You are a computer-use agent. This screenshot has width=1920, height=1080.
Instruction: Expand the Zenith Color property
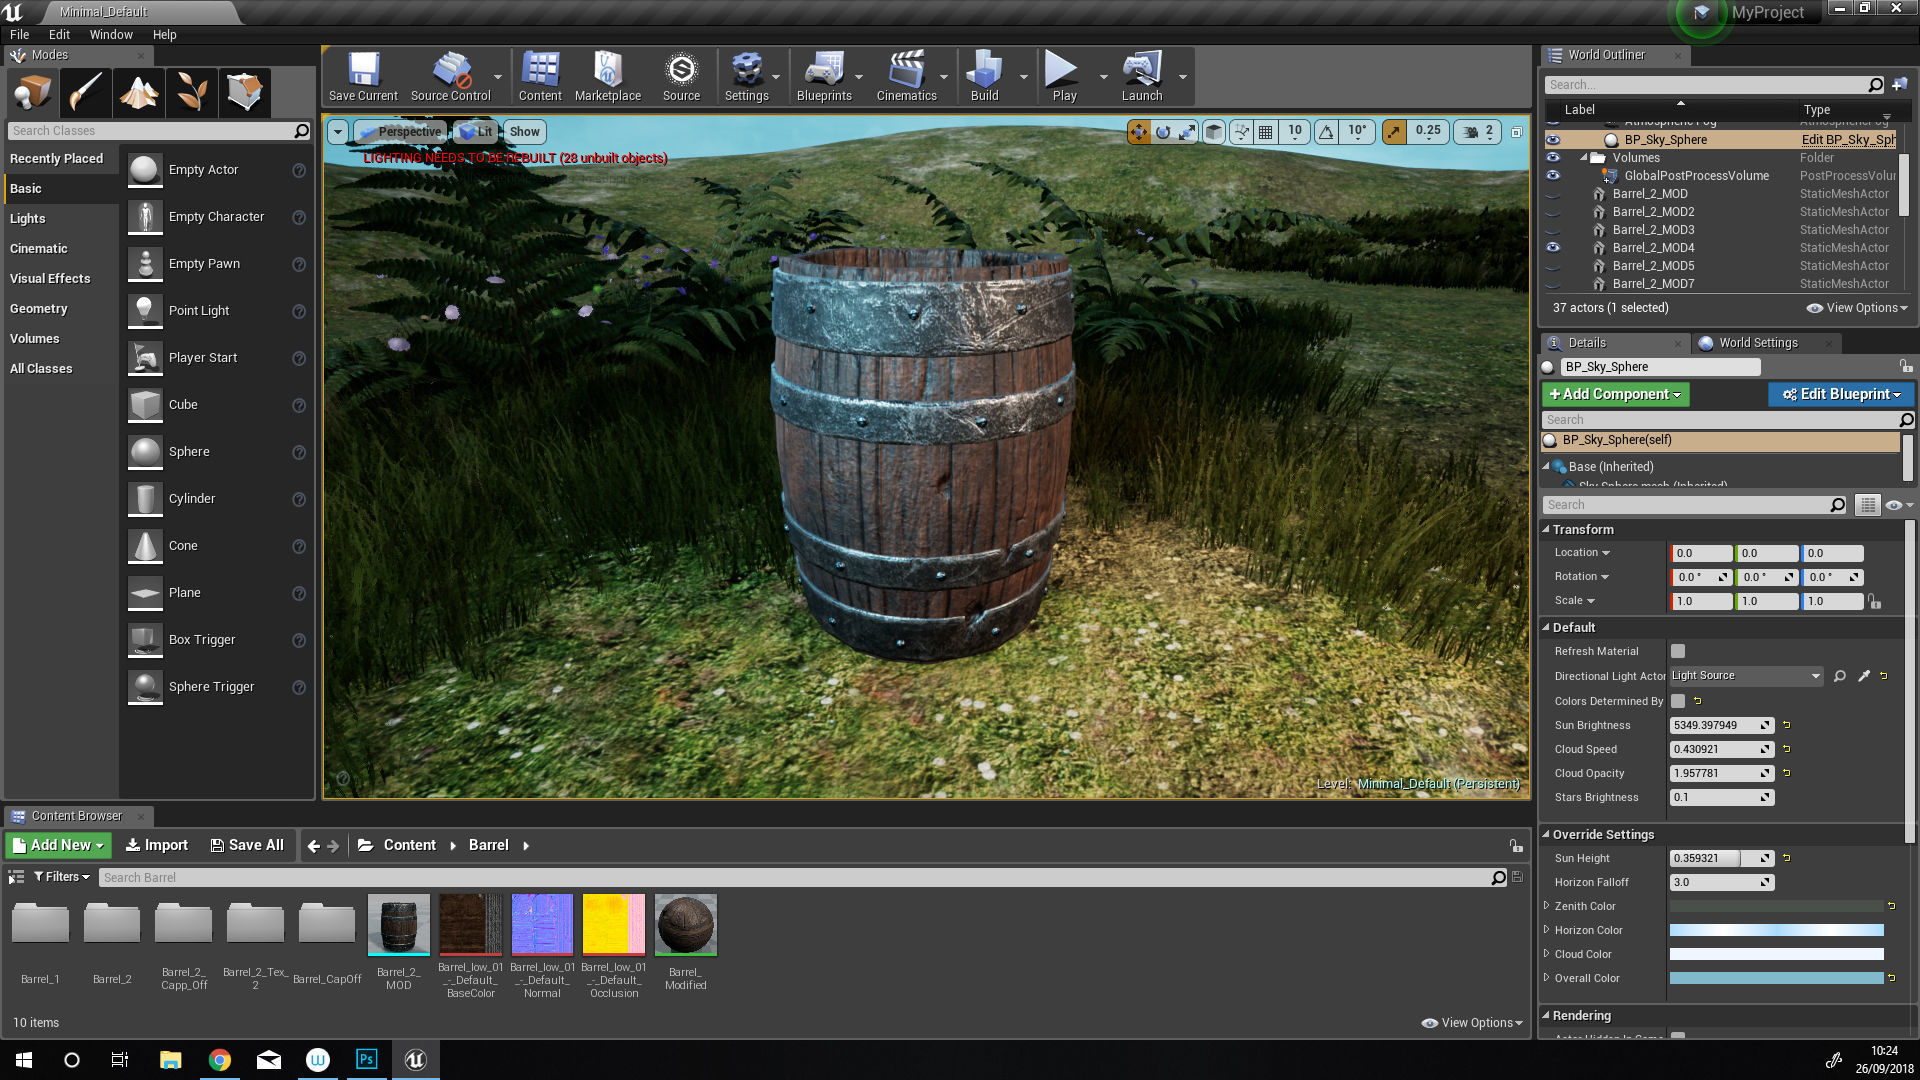[1547, 906]
